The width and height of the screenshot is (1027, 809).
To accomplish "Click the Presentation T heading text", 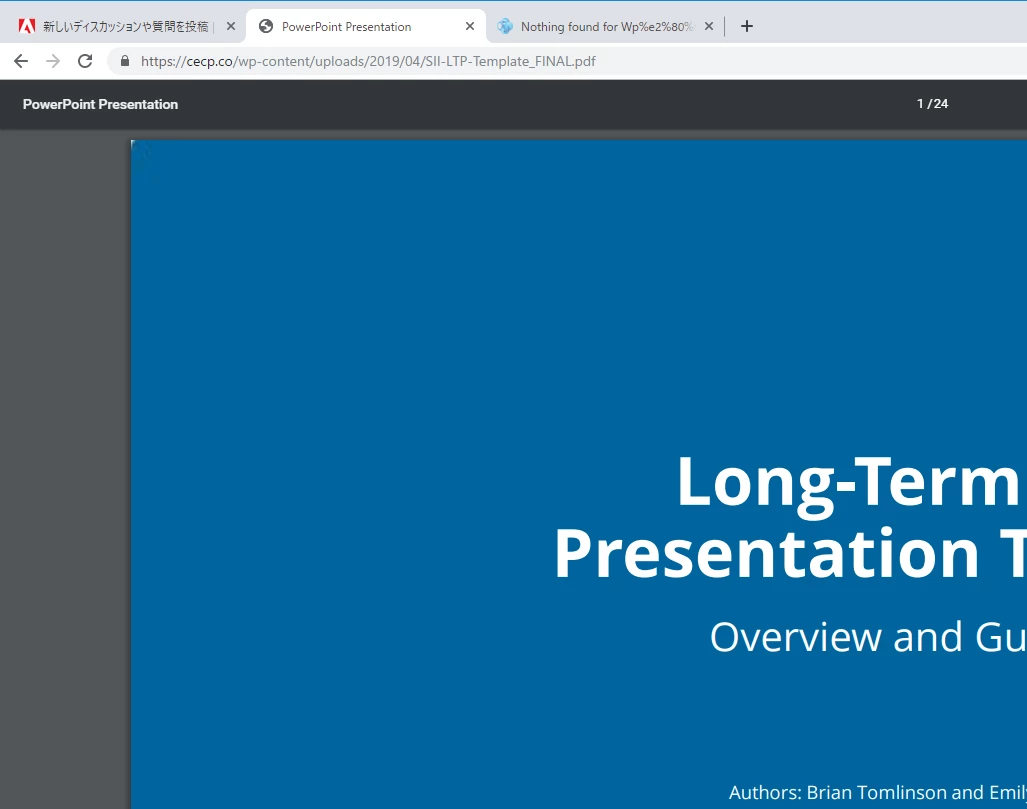I will 790,554.
